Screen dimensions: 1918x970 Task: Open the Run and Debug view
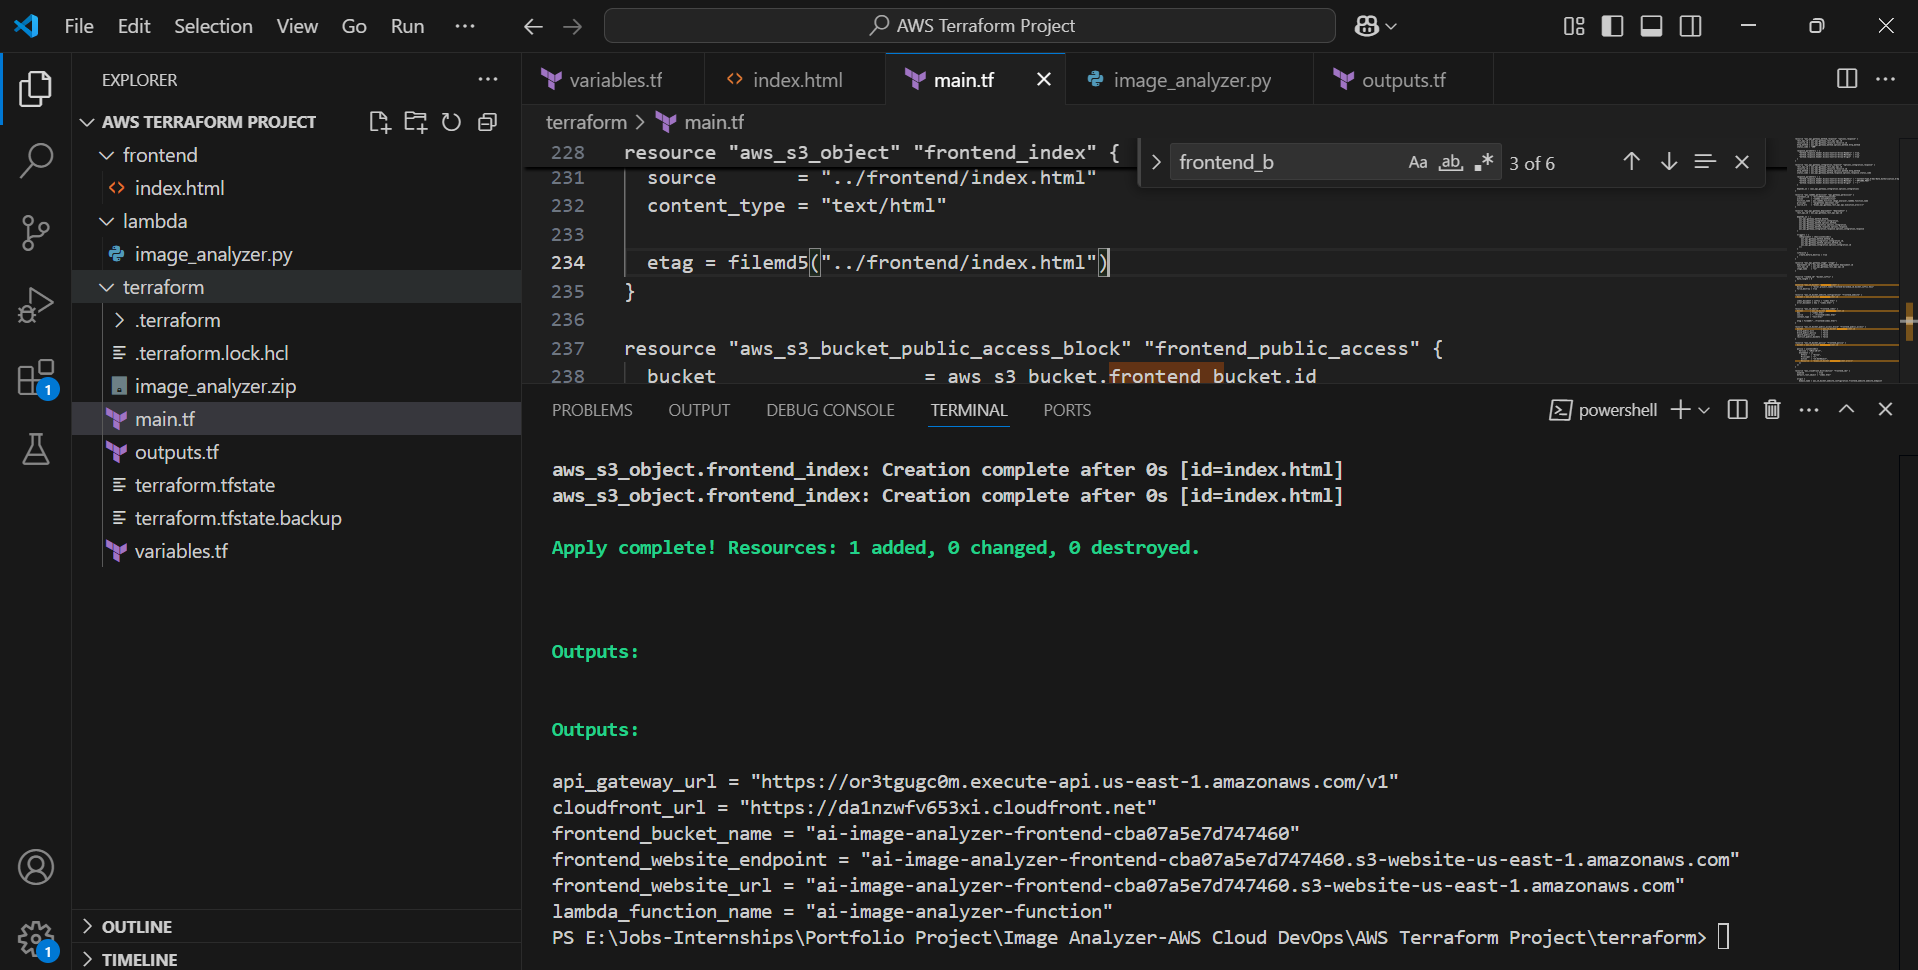pos(36,304)
